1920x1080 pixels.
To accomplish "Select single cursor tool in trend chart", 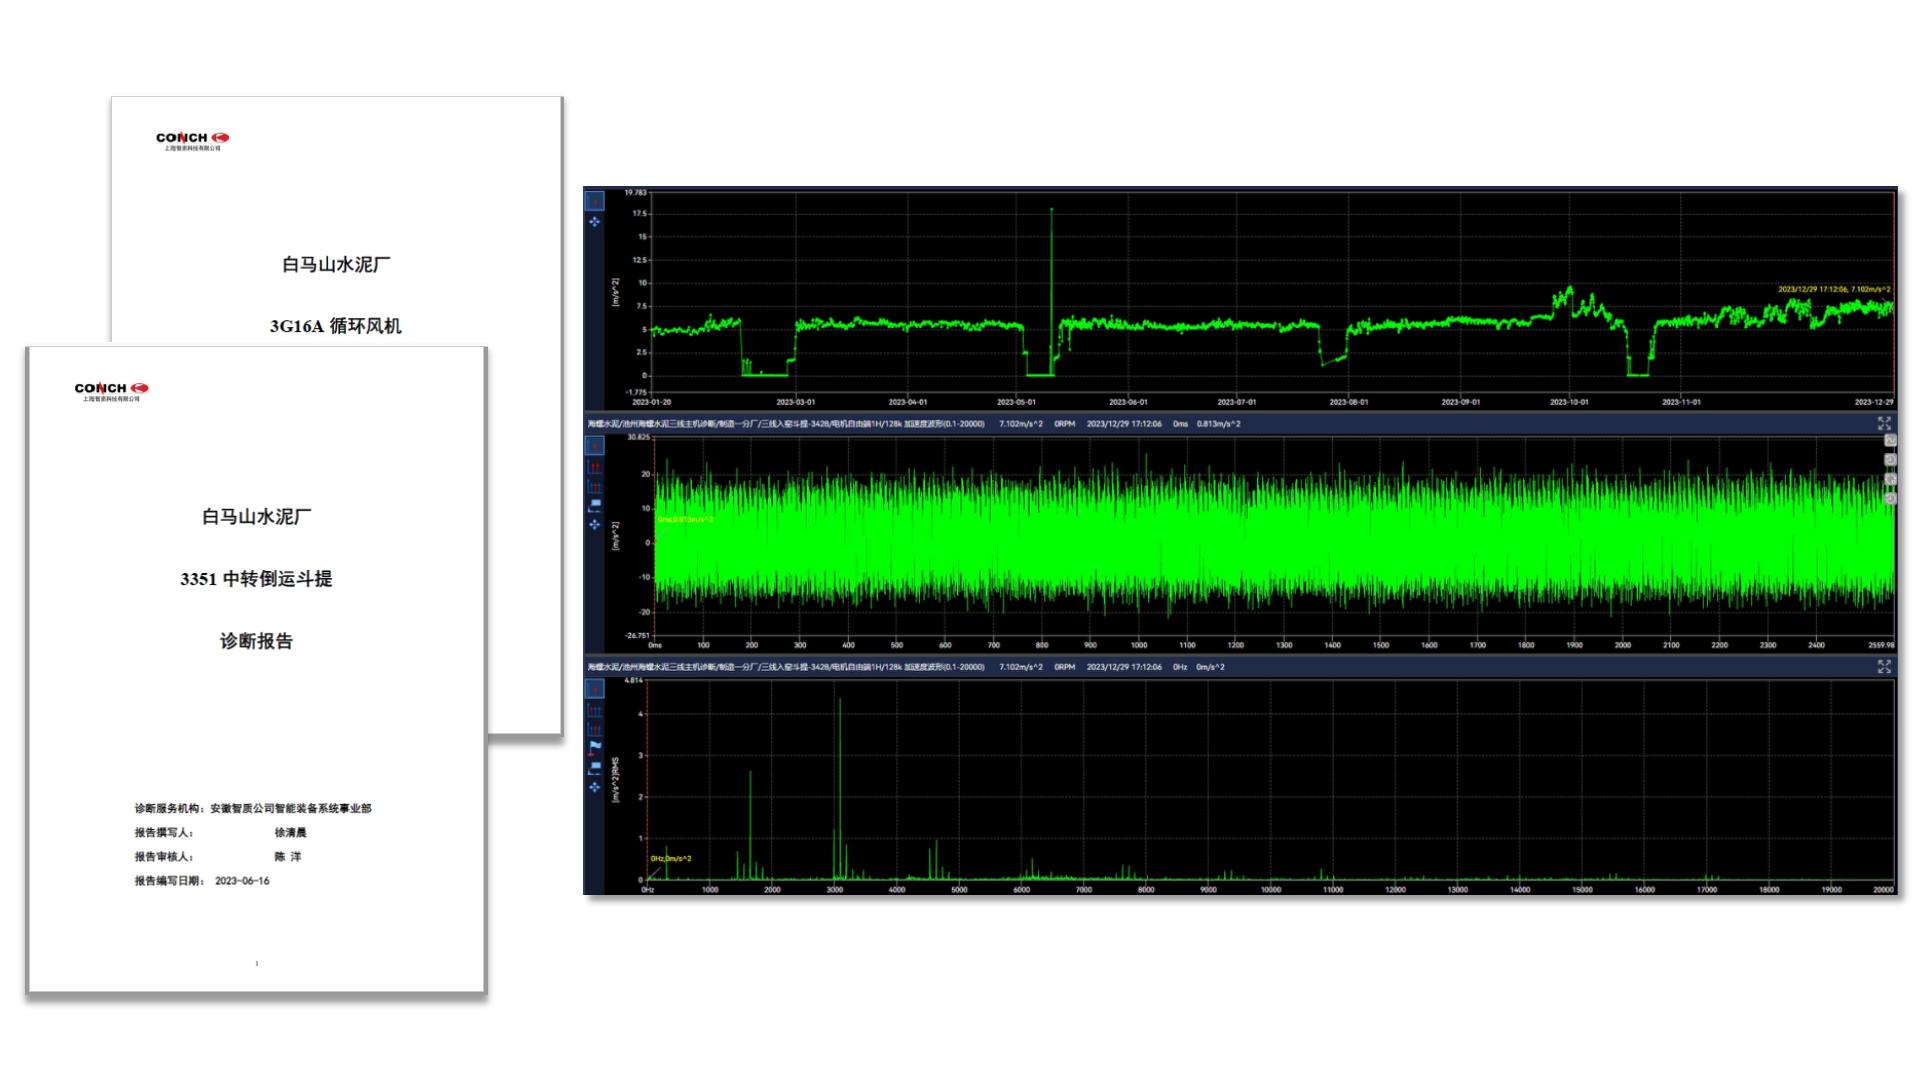I will pyautogui.click(x=594, y=201).
